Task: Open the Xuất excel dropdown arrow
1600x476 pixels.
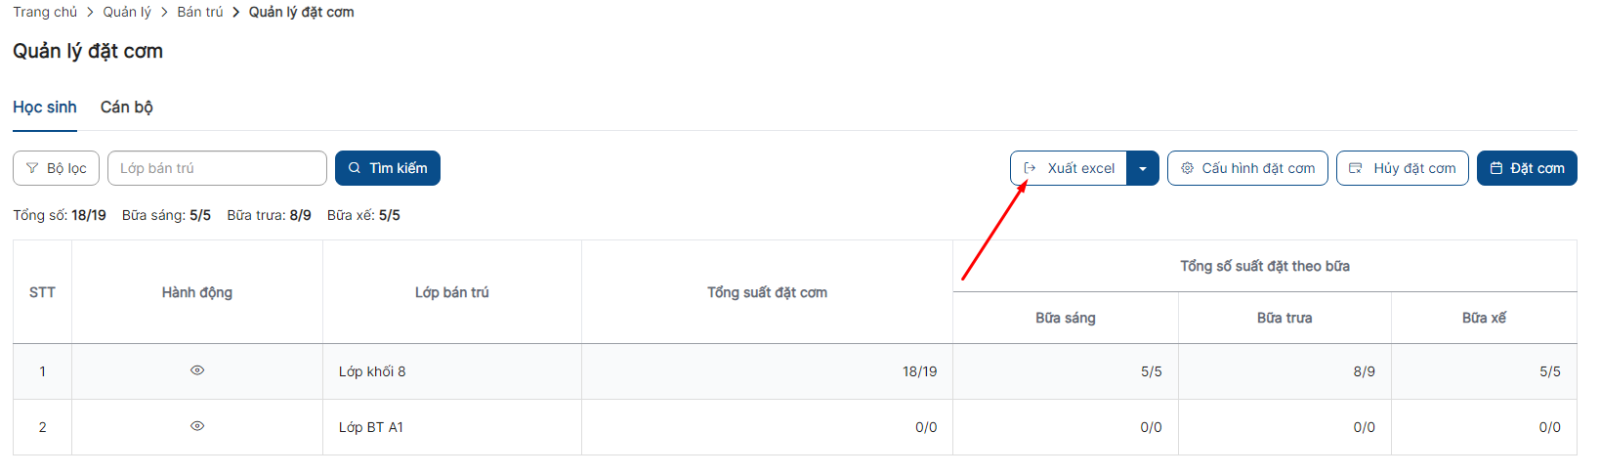Action: point(1142,168)
